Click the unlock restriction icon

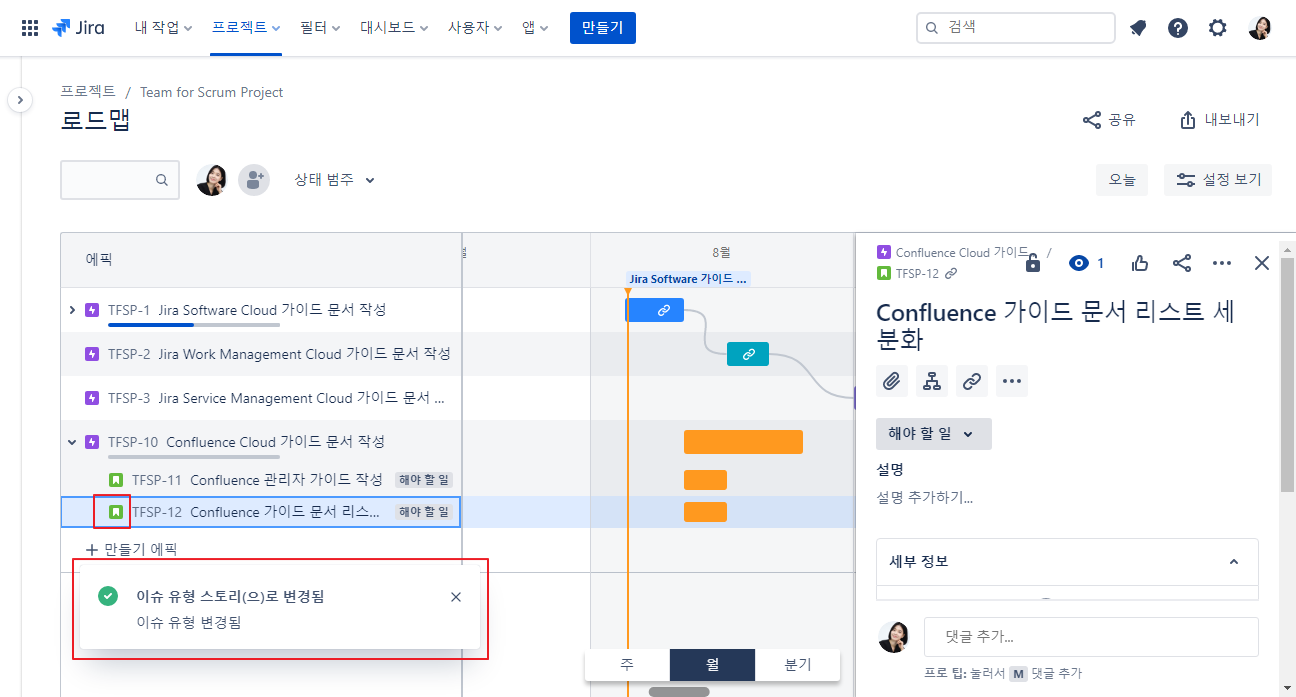1033,263
